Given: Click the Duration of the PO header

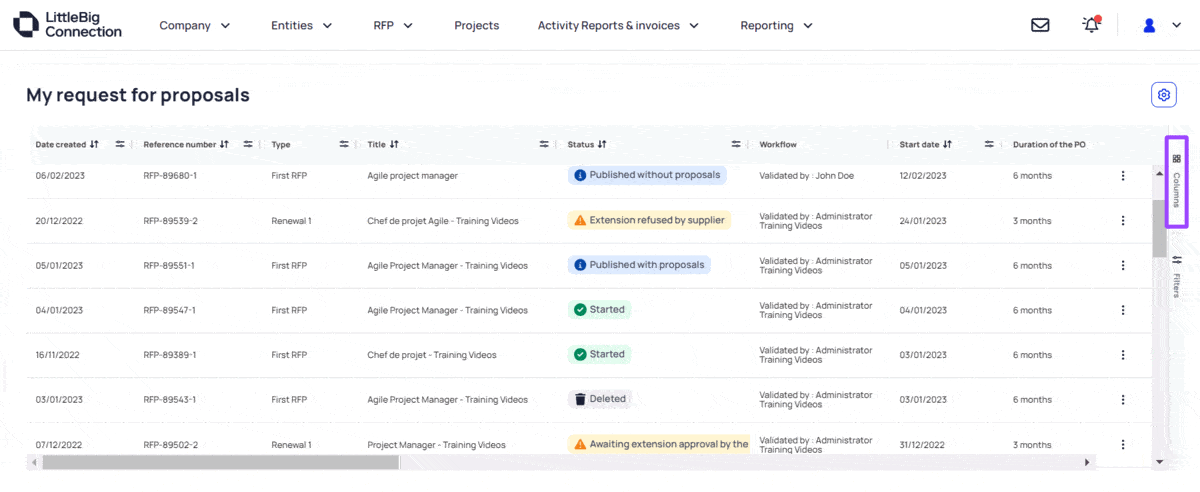Looking at the screenshot, I should pos(1049,145).
